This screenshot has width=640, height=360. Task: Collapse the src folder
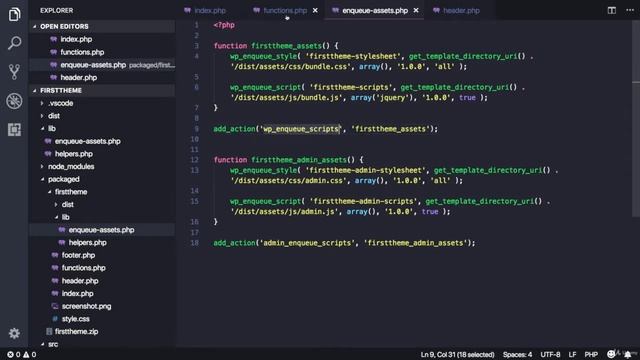pos(53,344)
